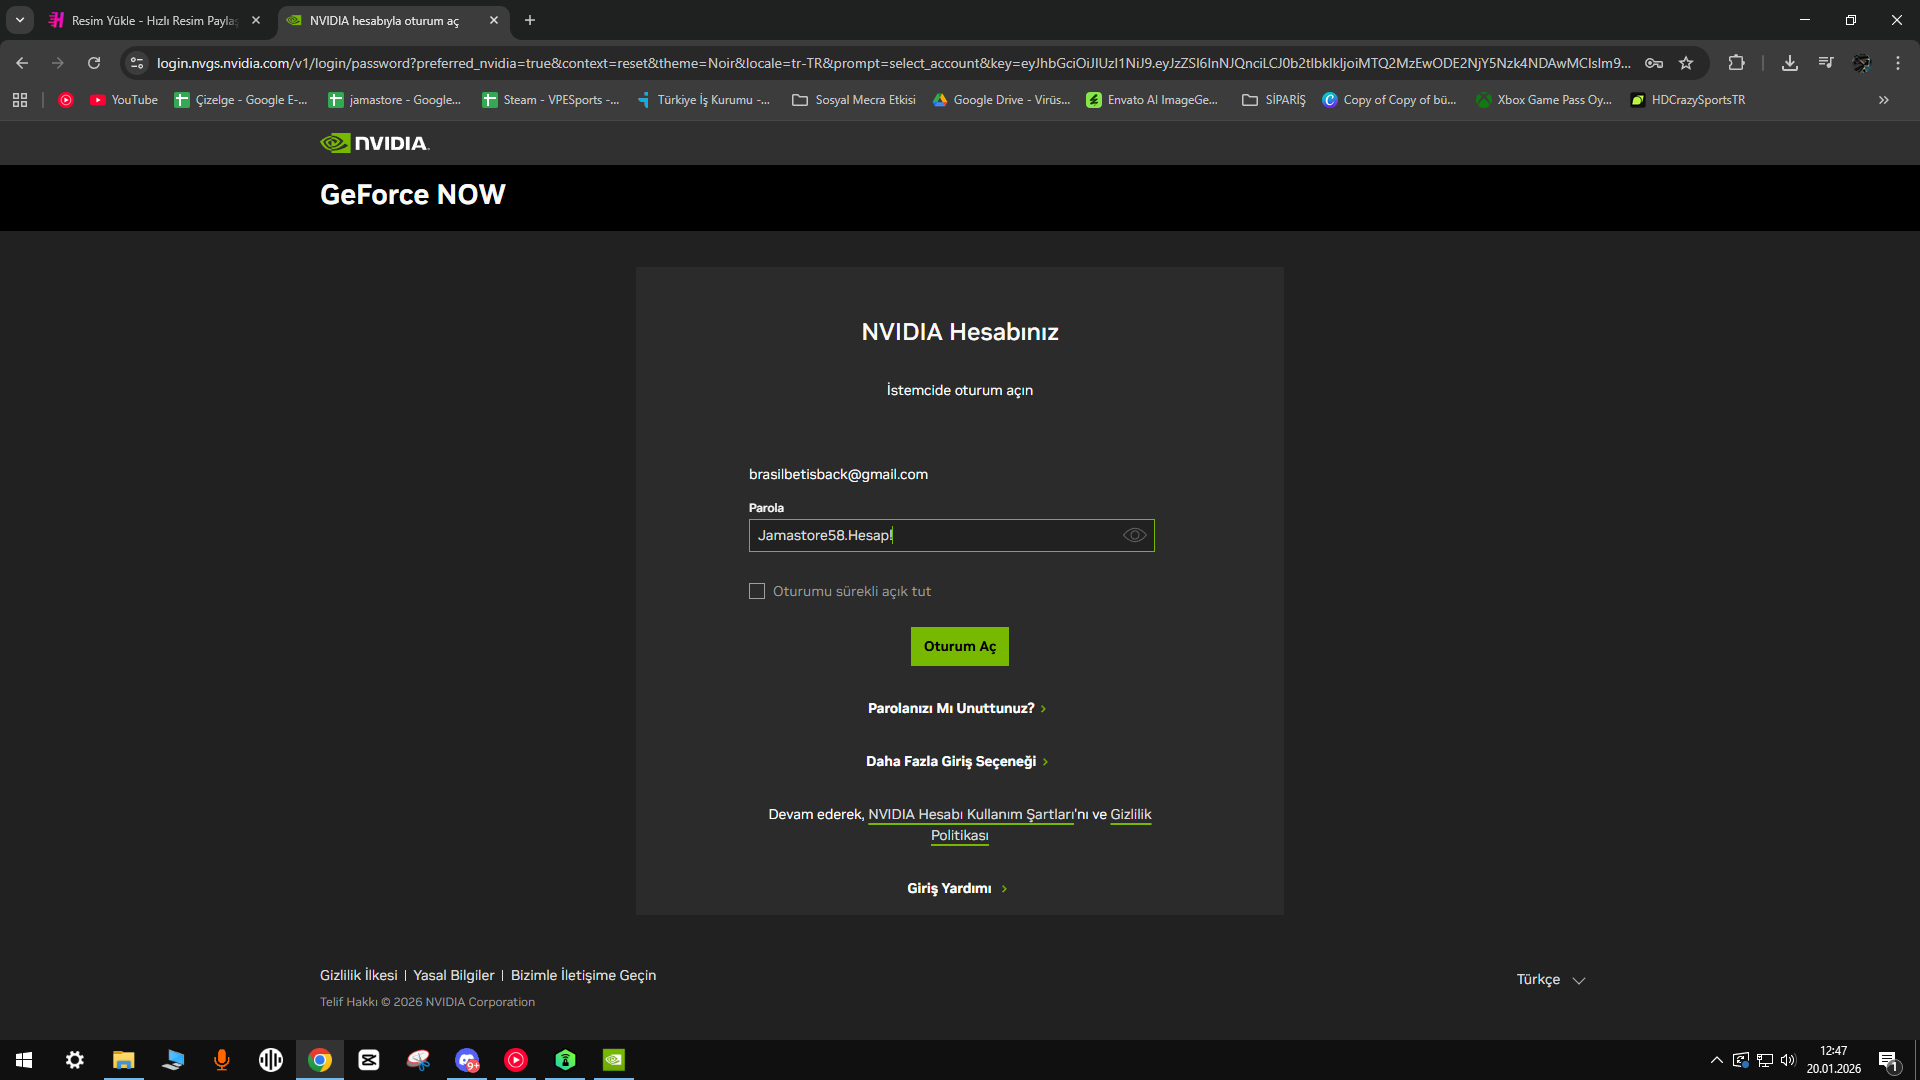The height and width of the screenshot is (1080, 1920).
Task: Open 'Daha Fazla Giriş Seçeneği' link
Action: point(957,761)
